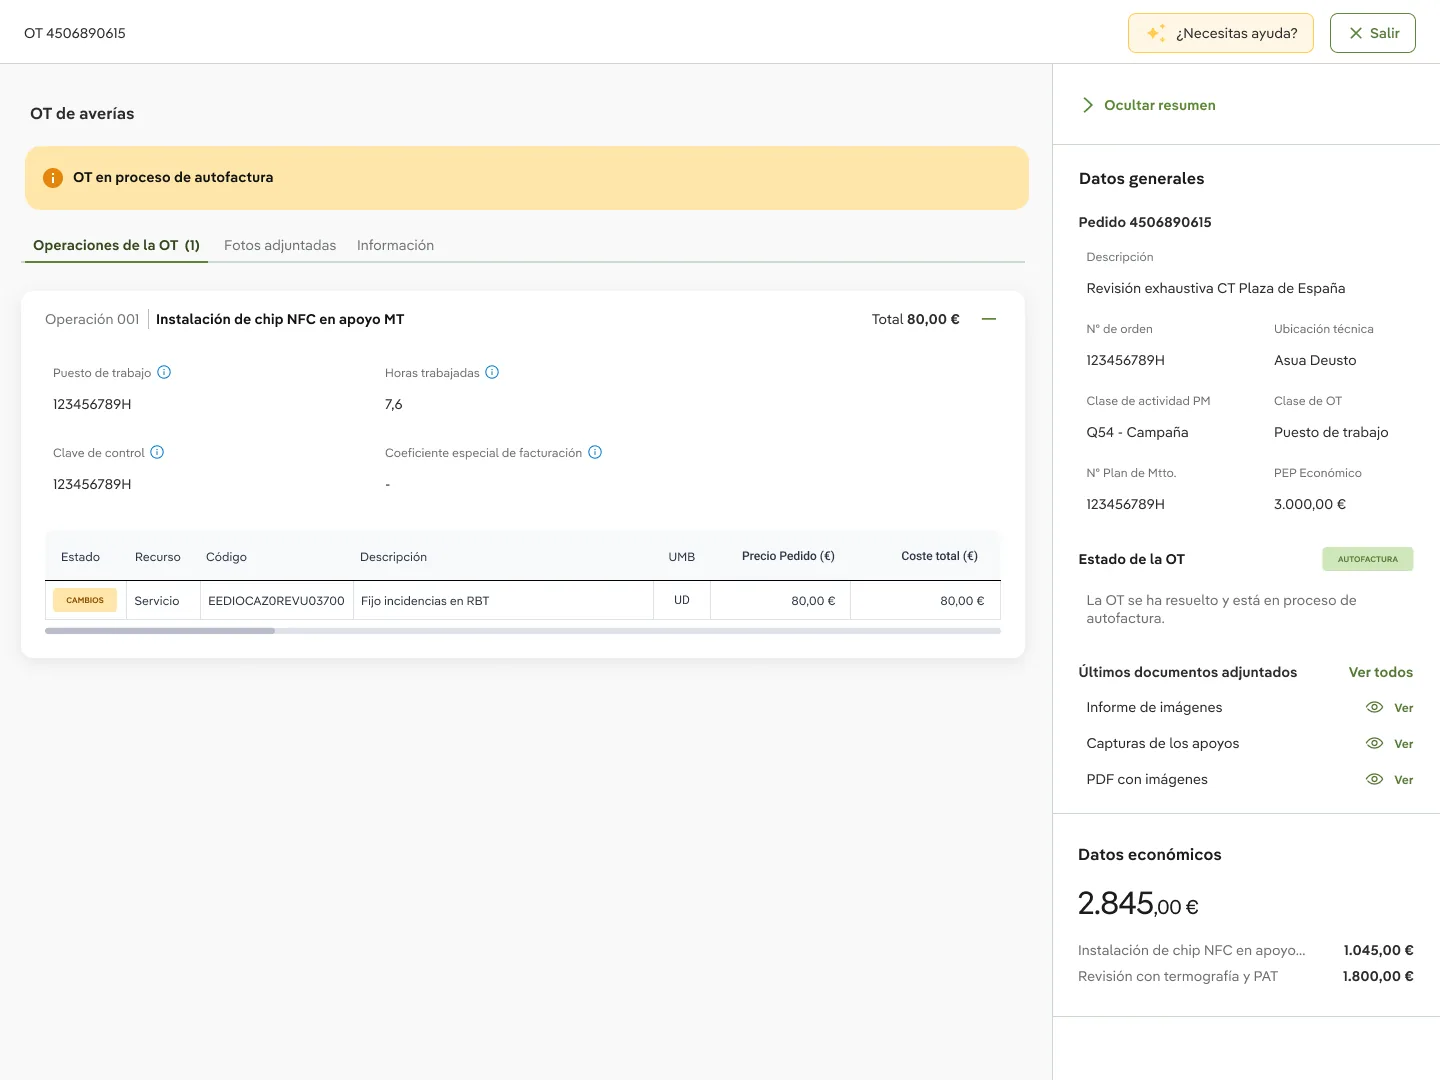Click eye icon for Informe de imágenes
1440x1080 pixels.
tap(1375, 707)
